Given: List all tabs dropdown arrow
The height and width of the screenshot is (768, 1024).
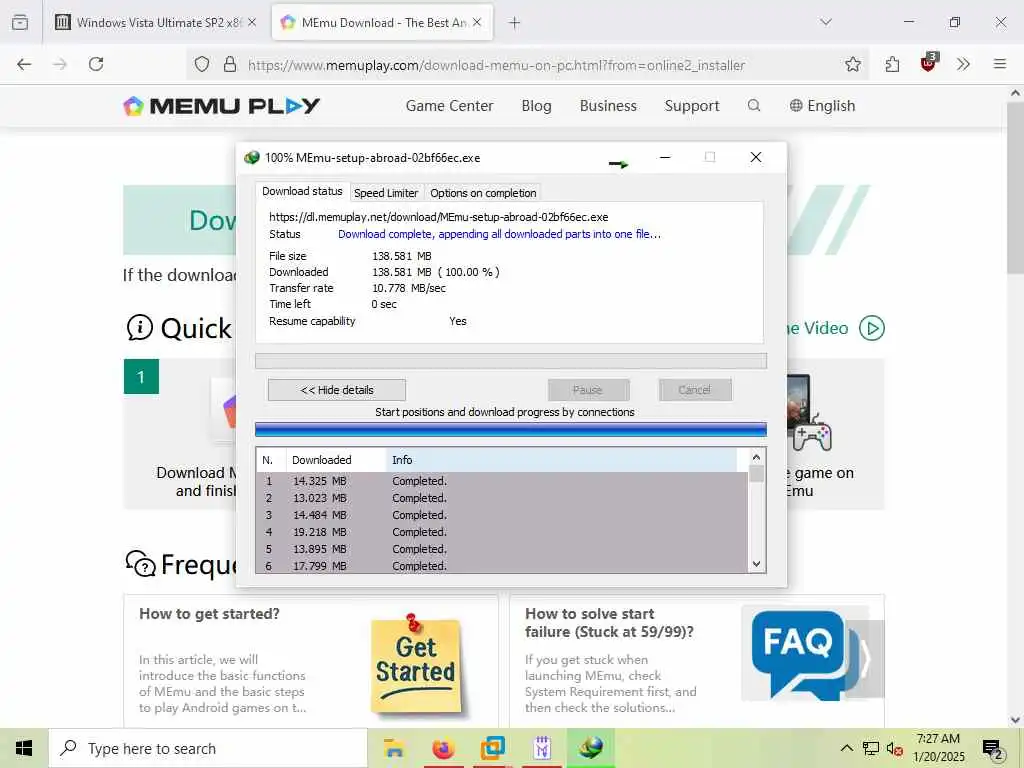Looking at the screenshot, I should (x=826, y=22).
